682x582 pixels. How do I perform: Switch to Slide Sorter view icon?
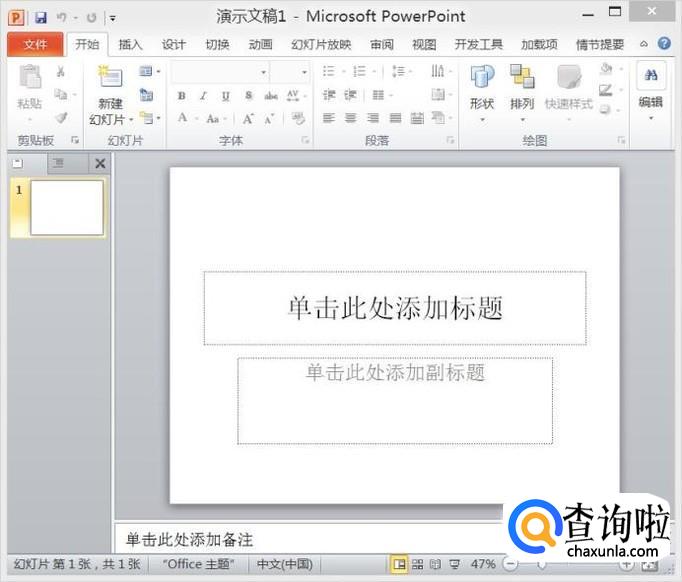pyautogui.click(x=418, y=564)
